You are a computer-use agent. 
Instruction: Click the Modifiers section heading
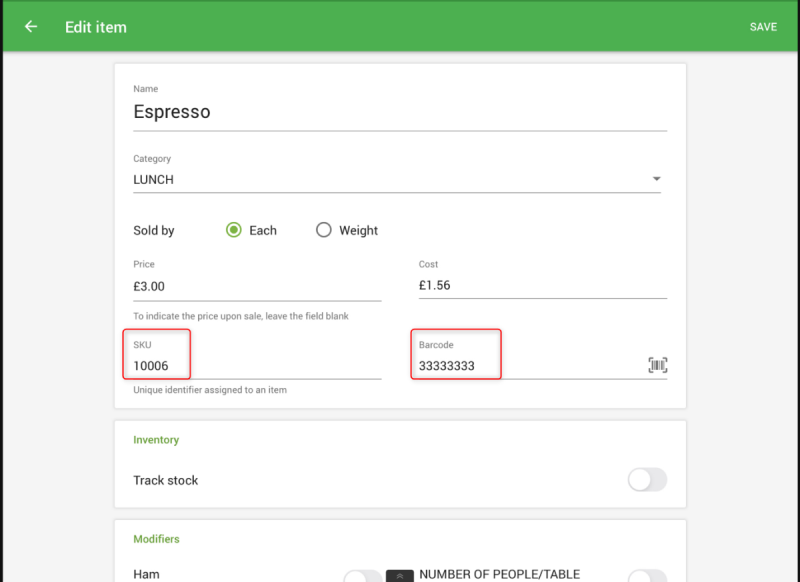click(x=156, y=539)
